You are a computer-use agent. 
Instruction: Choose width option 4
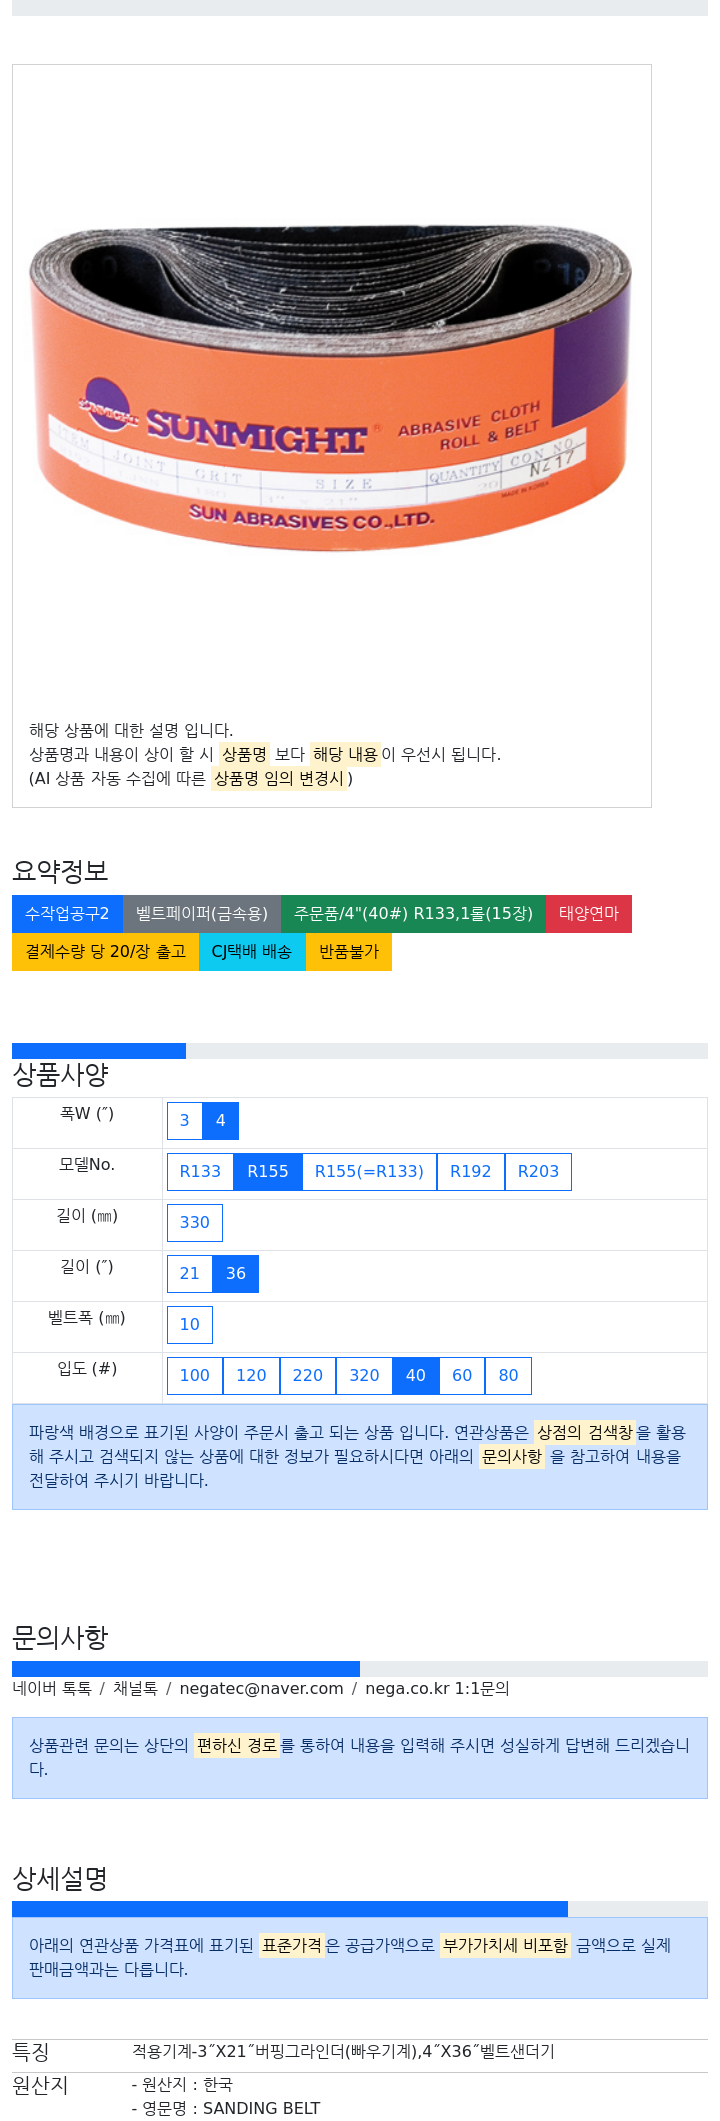[221, 1121]
